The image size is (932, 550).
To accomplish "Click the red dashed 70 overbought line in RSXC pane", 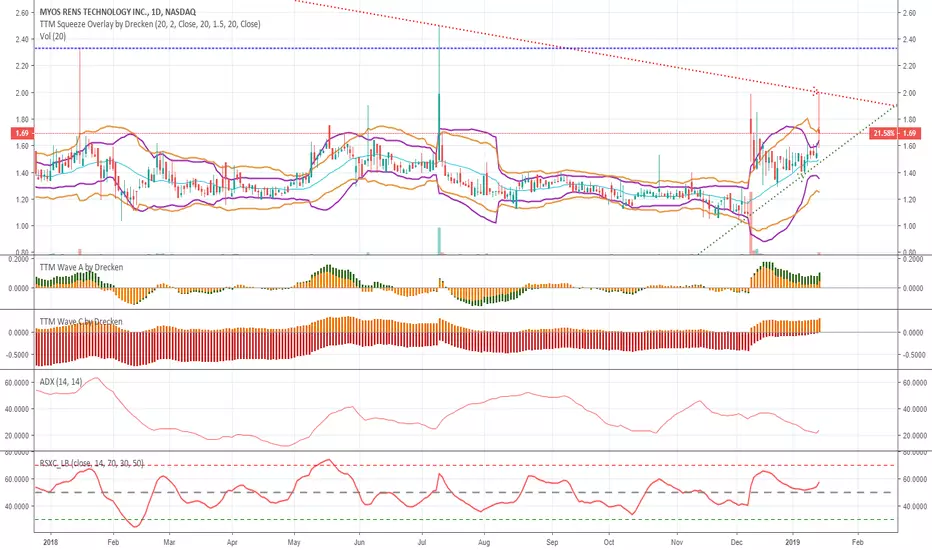I will pos(465,465).
